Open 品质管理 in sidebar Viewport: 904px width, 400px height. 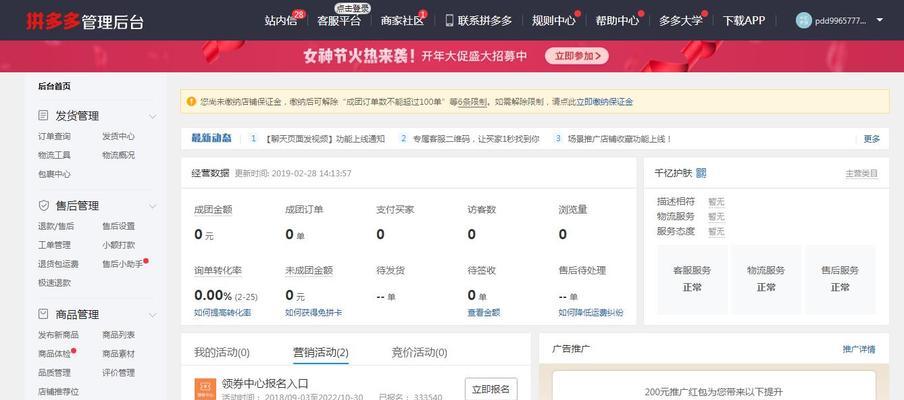[x=54, y=373]
